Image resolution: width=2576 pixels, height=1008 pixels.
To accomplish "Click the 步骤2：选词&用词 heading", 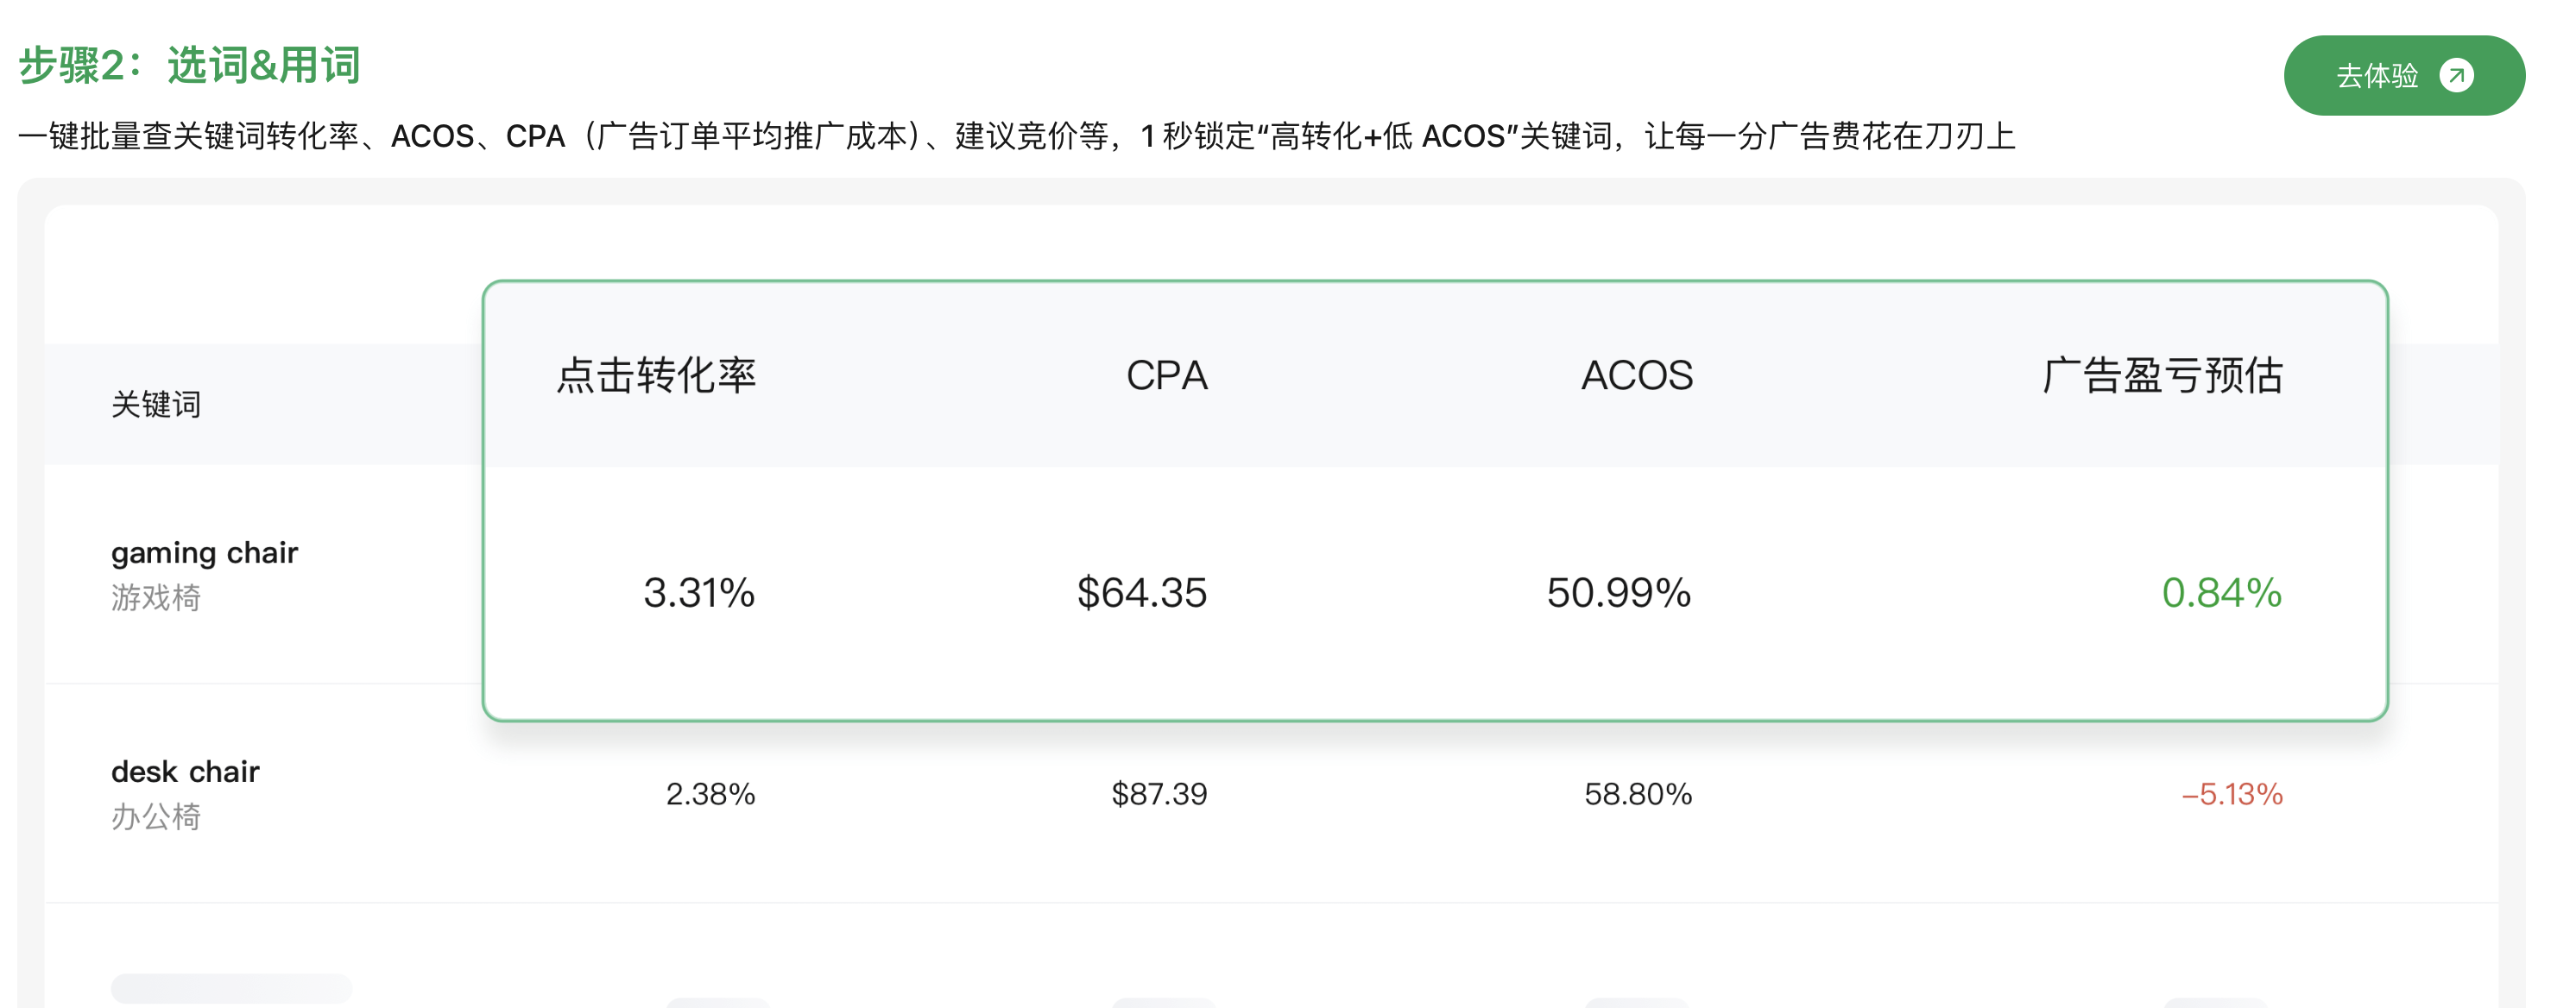I will pos(189,66).
